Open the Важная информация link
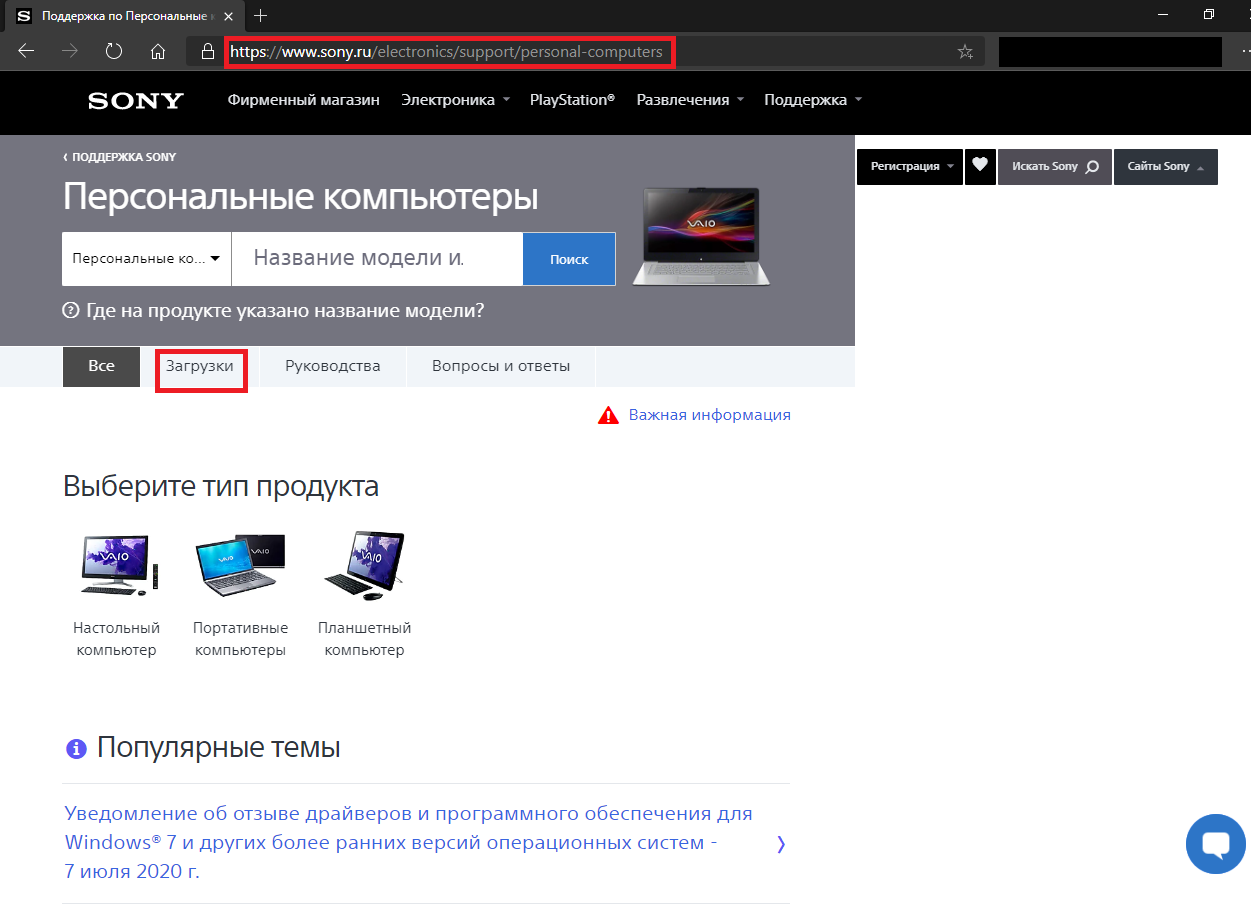The height and width of the screenshot is (917, 1251). 710,415
